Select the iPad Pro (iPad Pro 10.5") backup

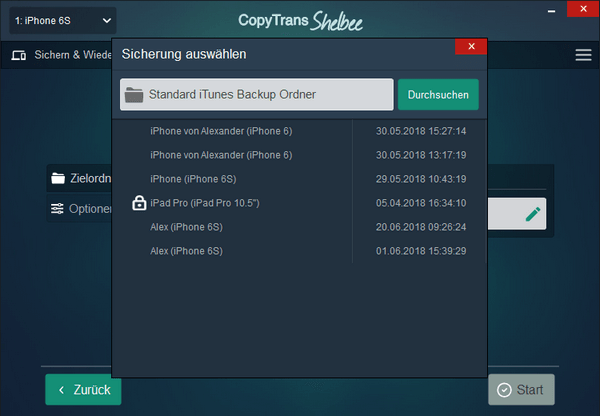(x=299, y=203)
